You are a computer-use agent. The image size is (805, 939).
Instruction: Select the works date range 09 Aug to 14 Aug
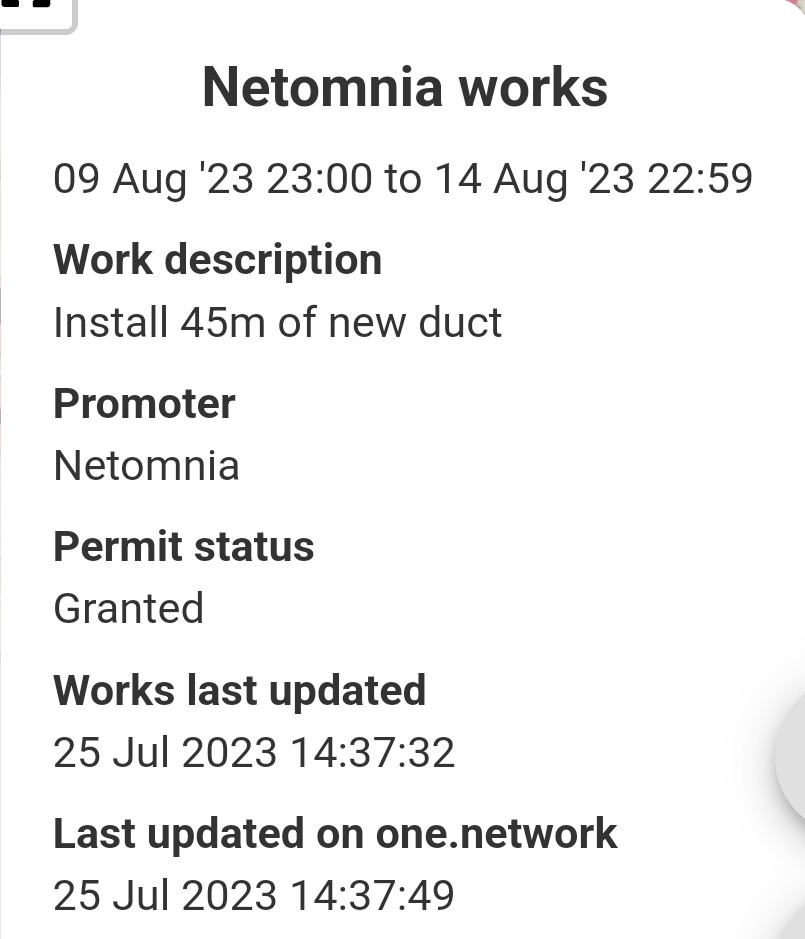(402, 178)
